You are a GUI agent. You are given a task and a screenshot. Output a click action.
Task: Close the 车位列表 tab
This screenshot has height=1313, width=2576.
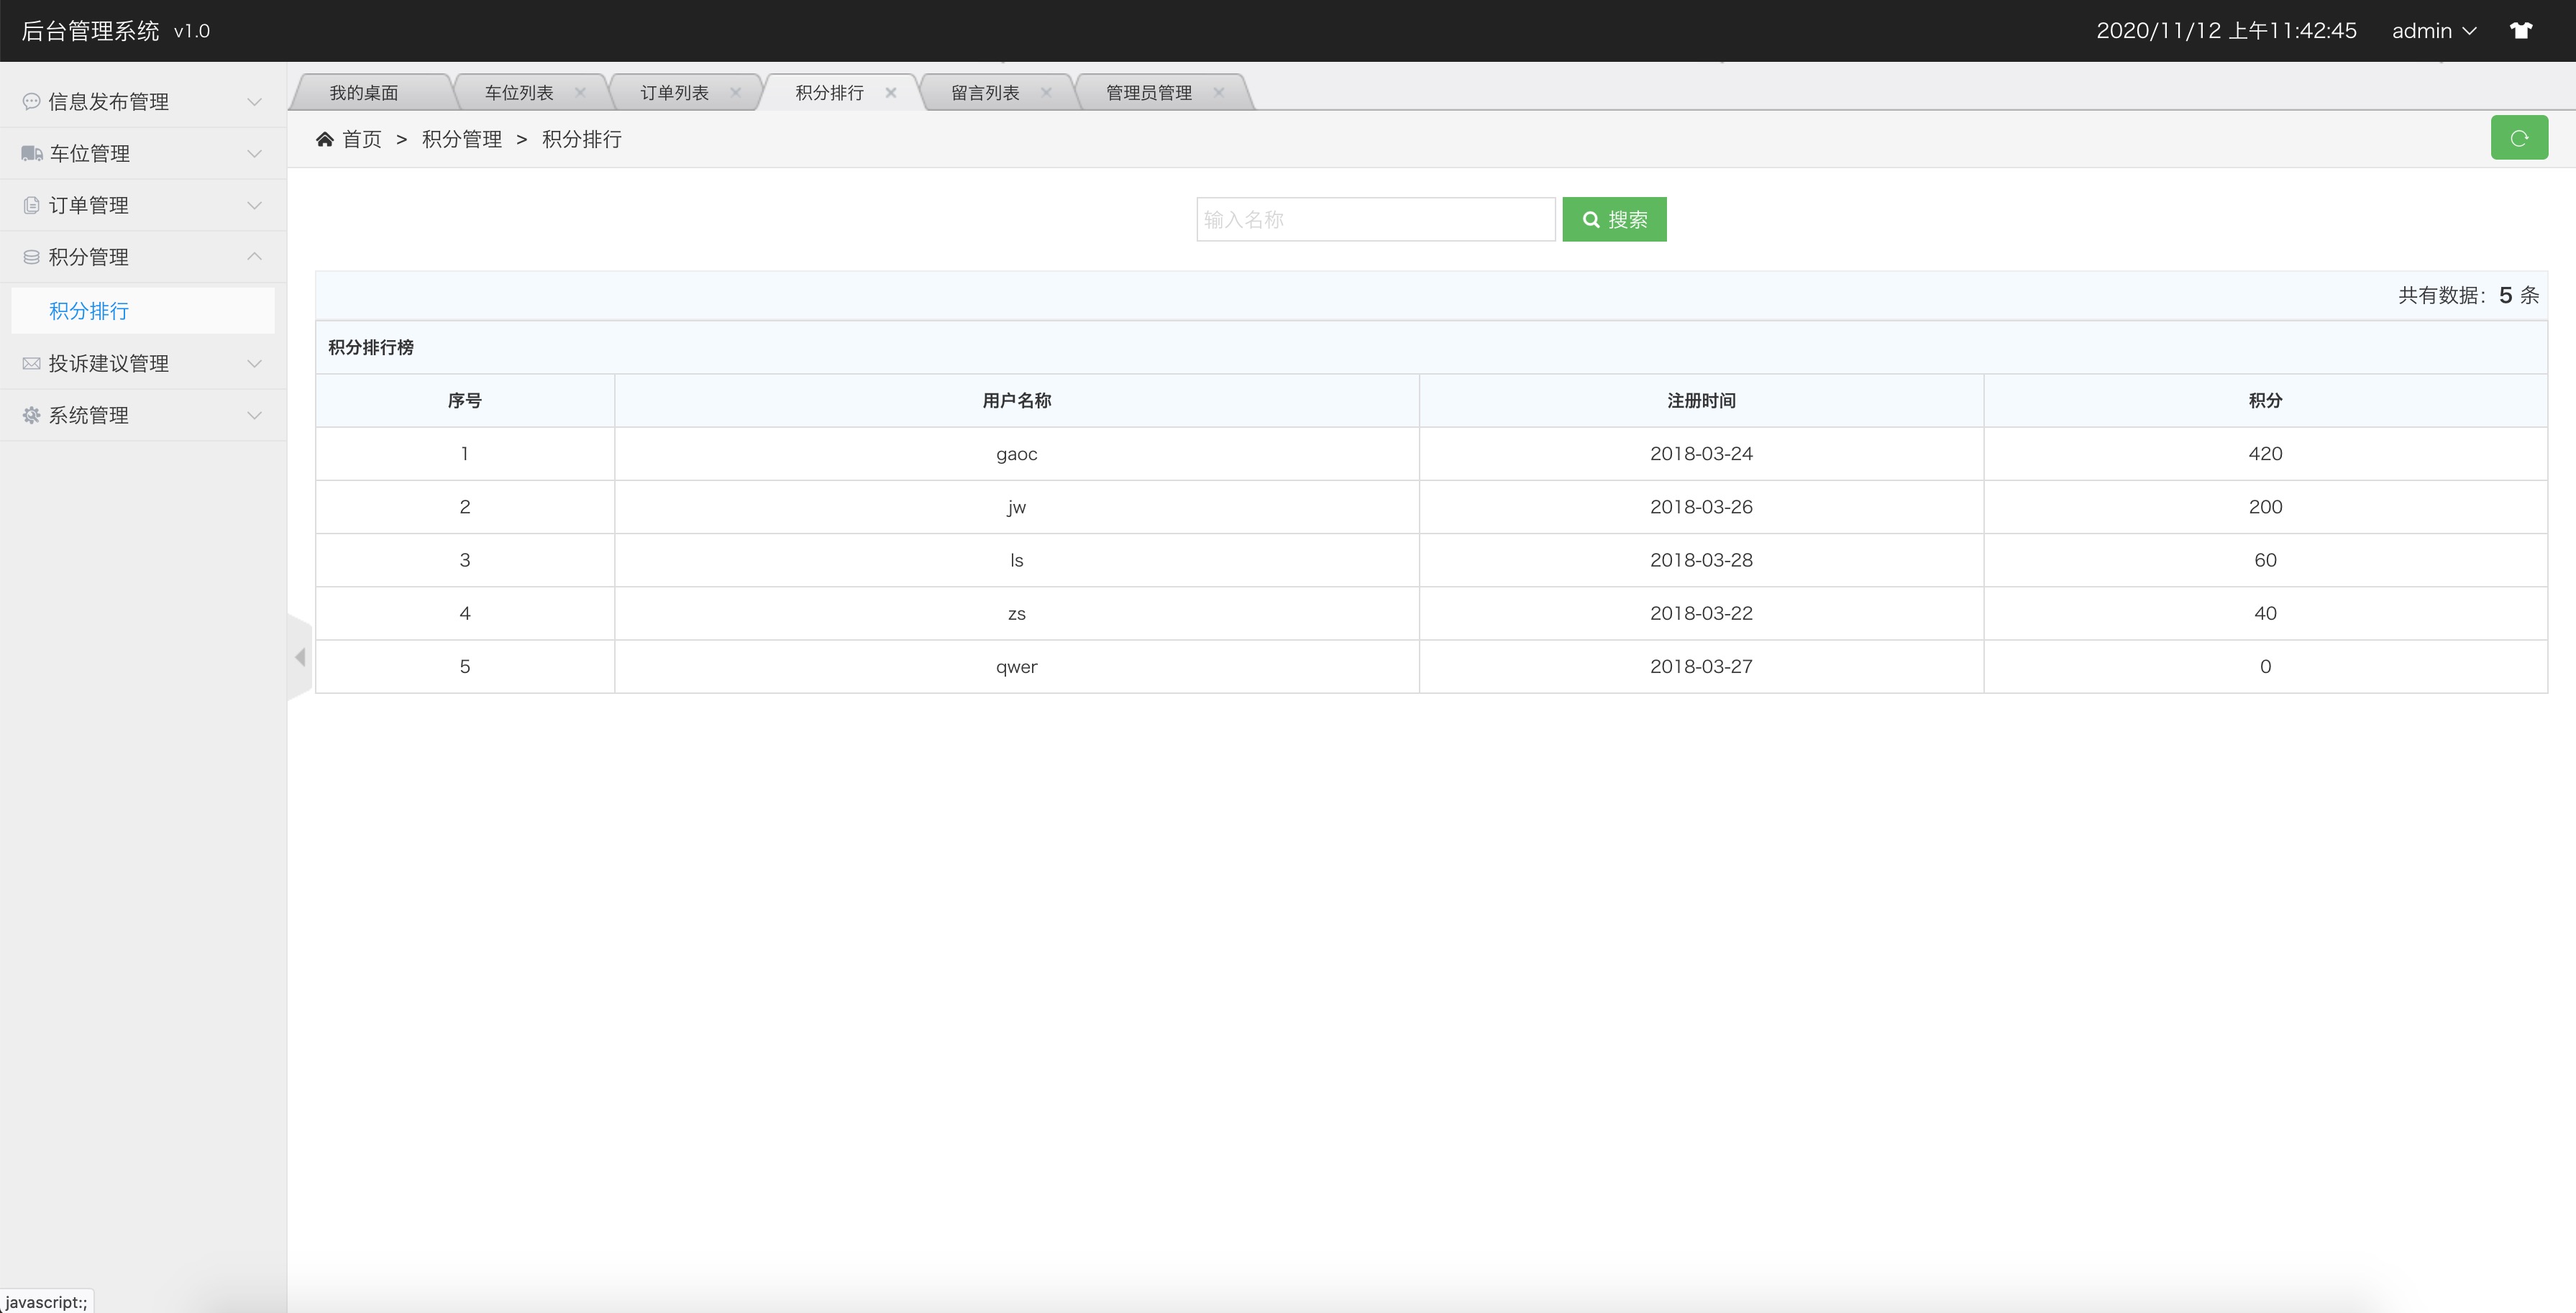click(x=580, y=92)
